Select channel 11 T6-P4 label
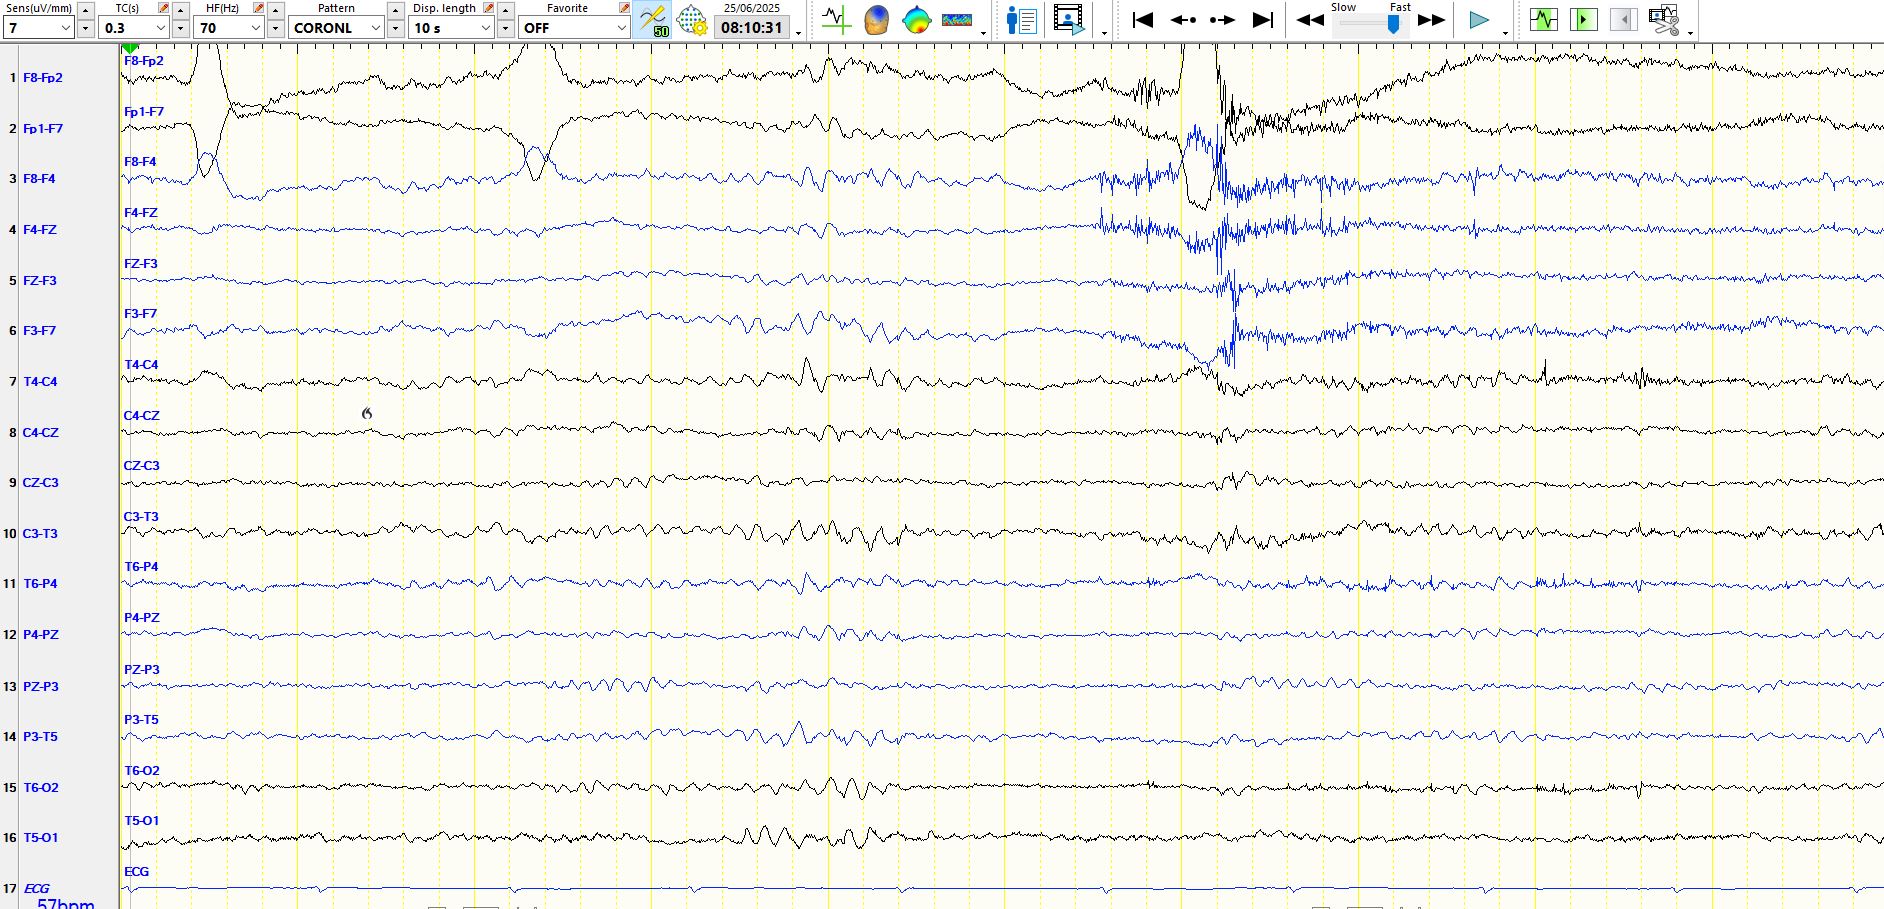Image resolution: width=1884 pixels, height=909 pixels. [x=40, y=583]
